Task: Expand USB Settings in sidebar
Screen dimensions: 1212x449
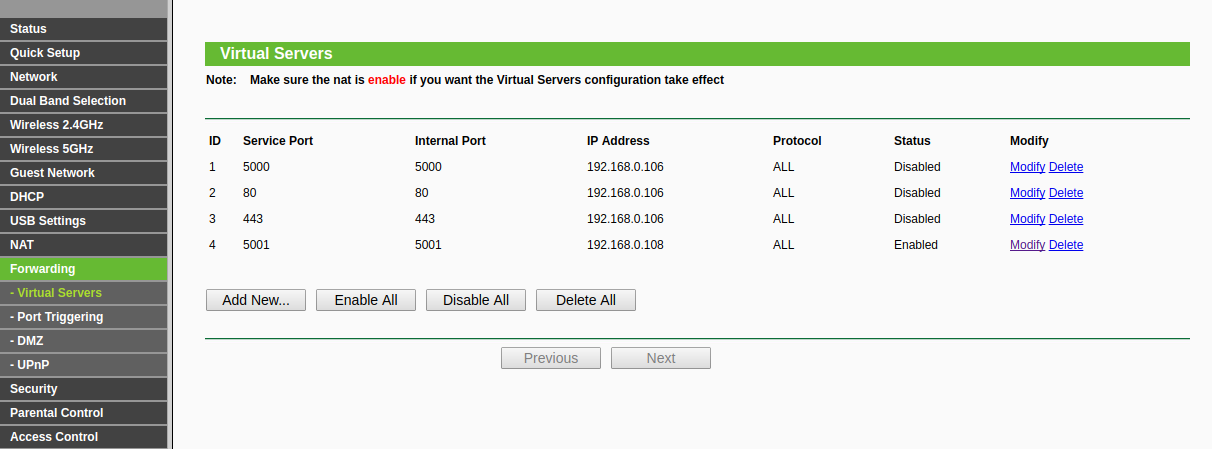Action: tap(84, 221)
